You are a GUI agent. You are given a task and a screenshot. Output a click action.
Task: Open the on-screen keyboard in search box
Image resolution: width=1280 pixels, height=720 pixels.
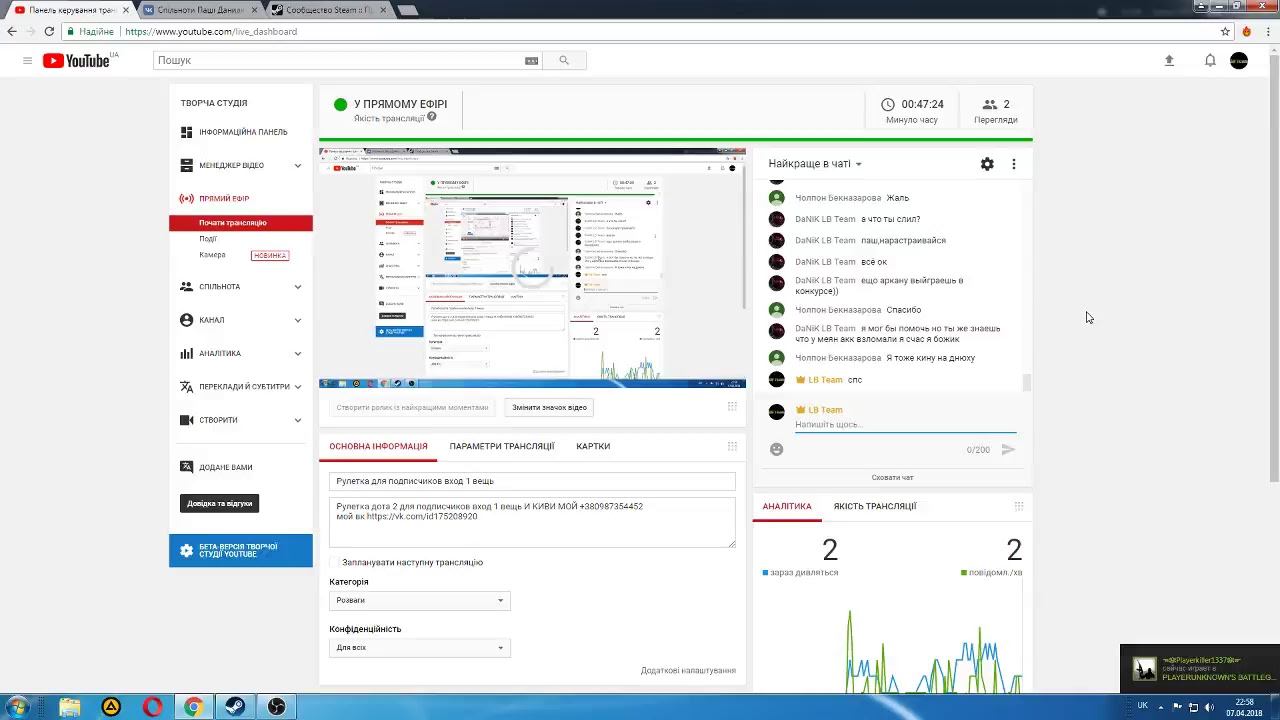tap(531, 61)
